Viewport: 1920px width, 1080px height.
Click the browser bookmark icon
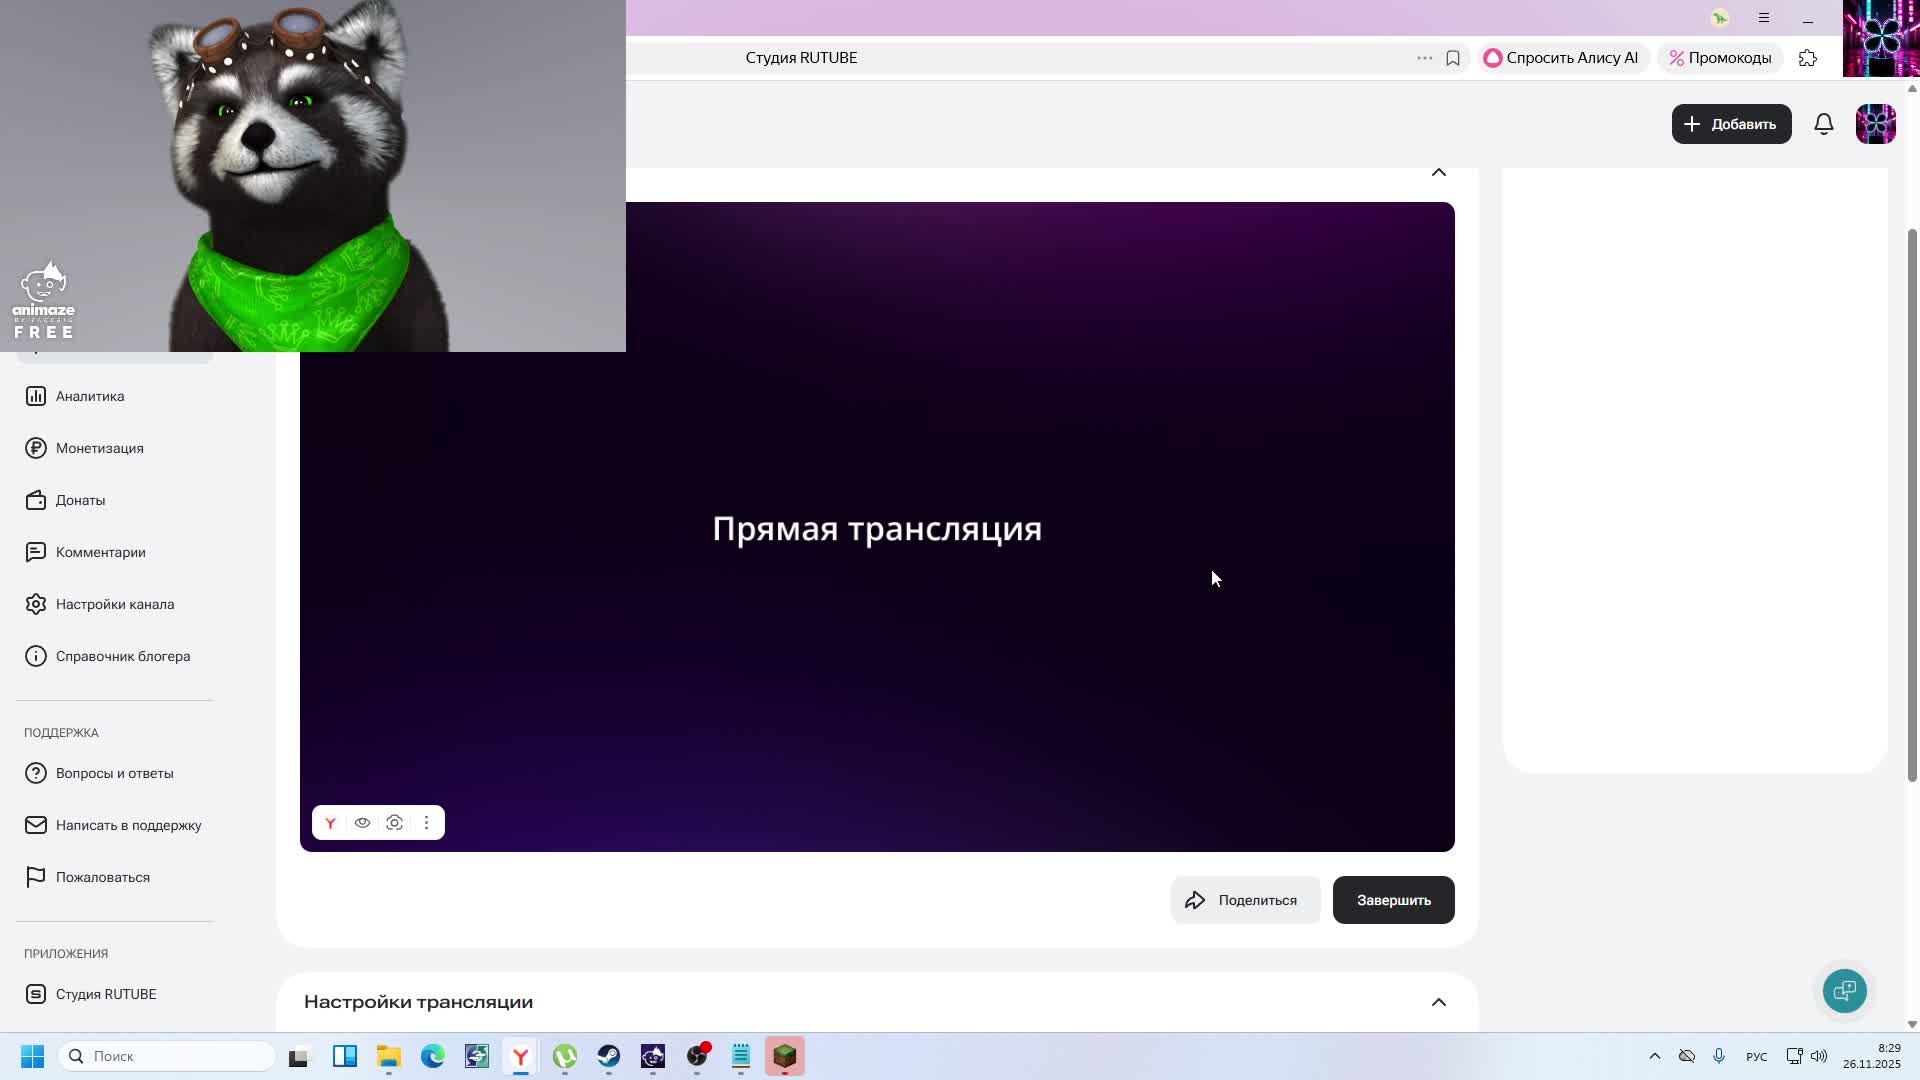(x=1452, y=58)
